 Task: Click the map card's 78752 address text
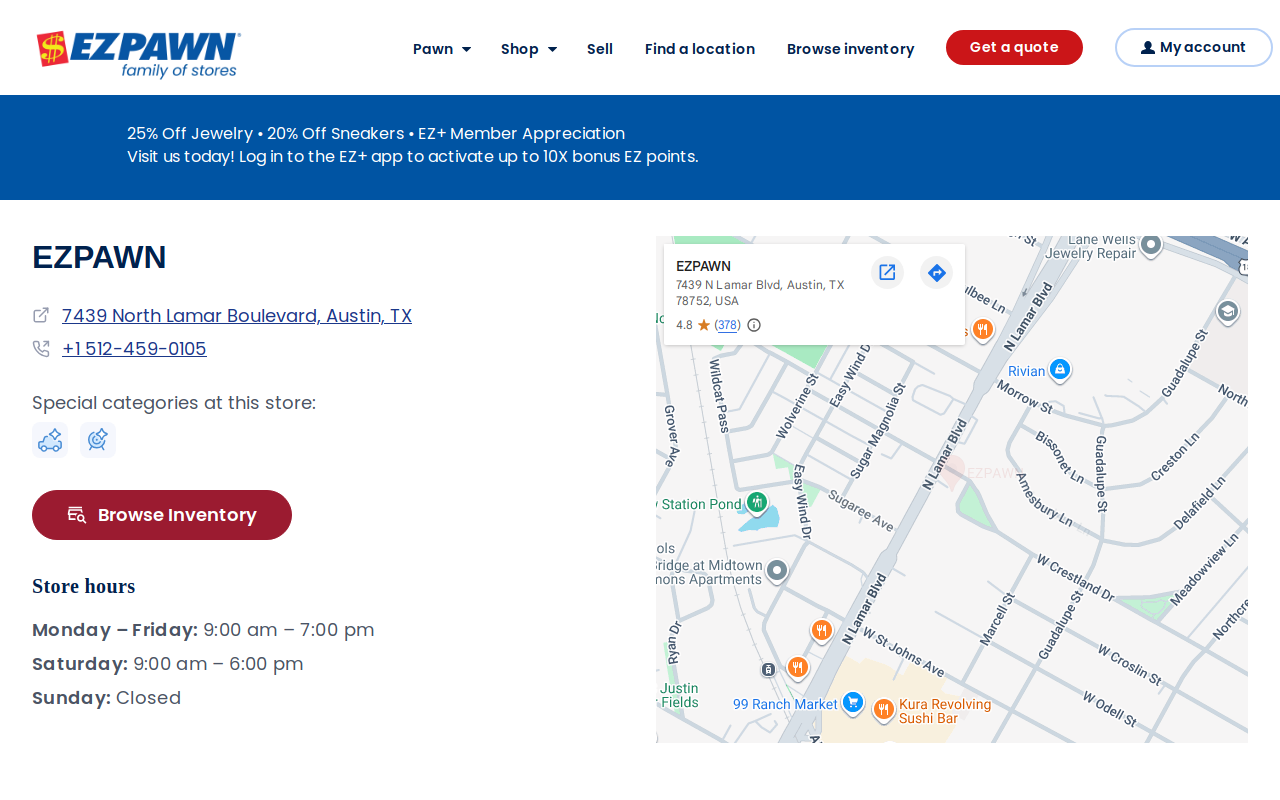tap(761, 293)
